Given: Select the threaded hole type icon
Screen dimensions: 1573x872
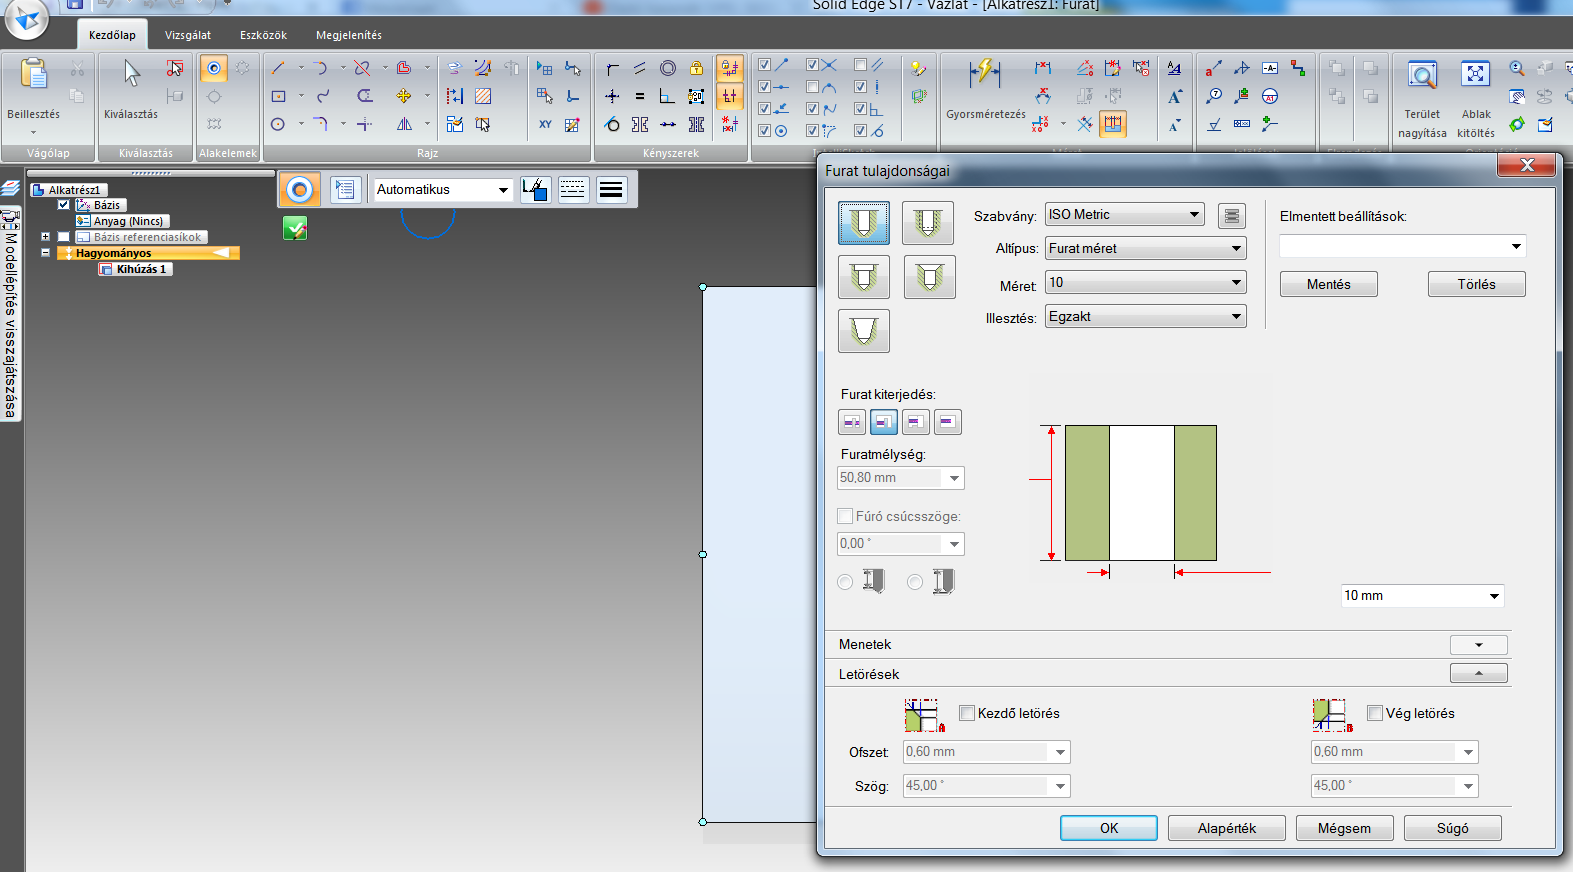Looking at the screenshot, I should [928, 223].
